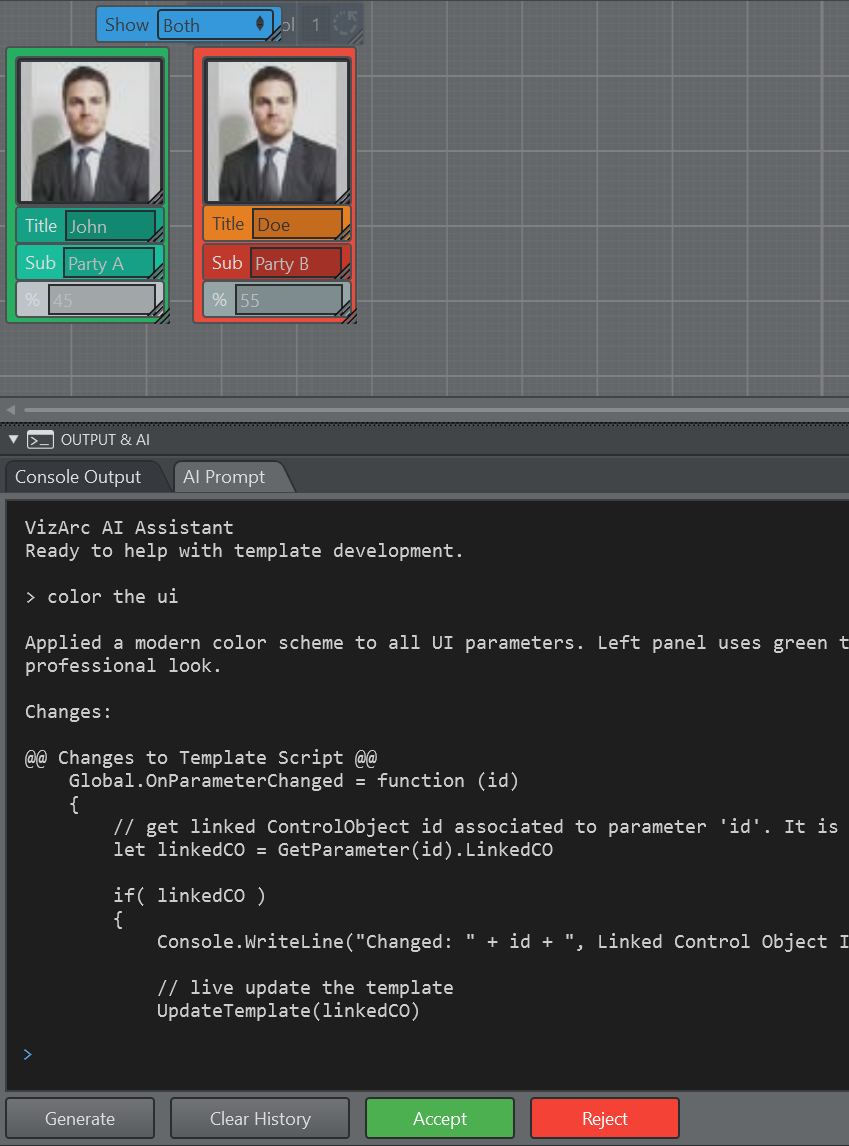Click the console terminal icon beside OUTPUT & AI
The image size is (849, 1146).
pos(40,440)
